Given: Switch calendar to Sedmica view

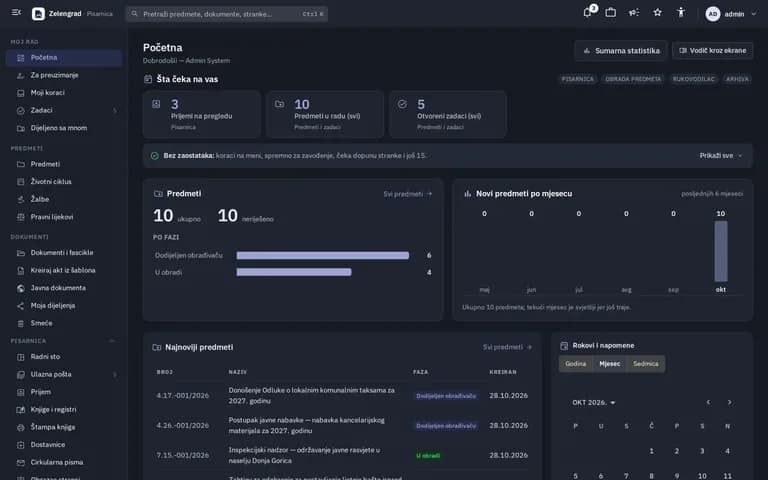Looking at the screenshot, I should coord(646,364).
